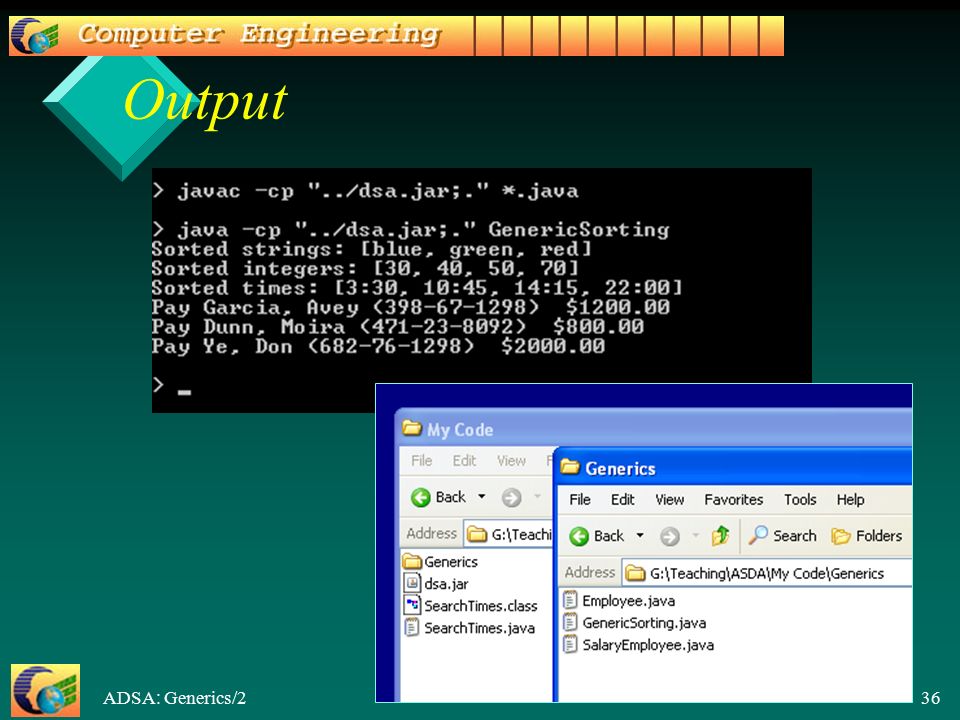Click the Pay Garcia, Avey output line
The image size is (960, 720).
411,307
